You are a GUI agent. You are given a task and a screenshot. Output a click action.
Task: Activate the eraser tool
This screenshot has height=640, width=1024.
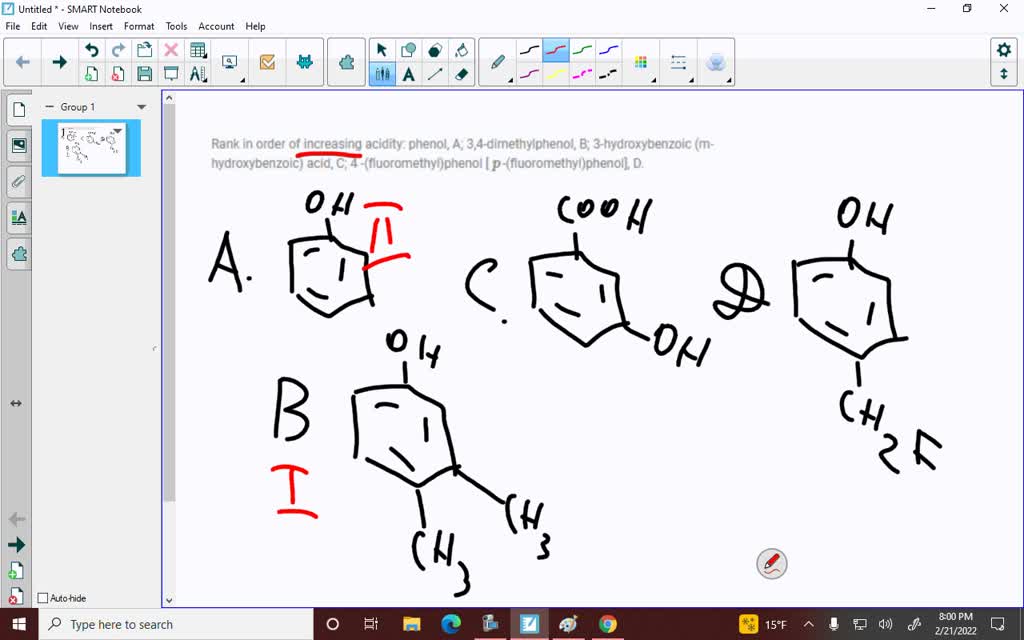463,74
